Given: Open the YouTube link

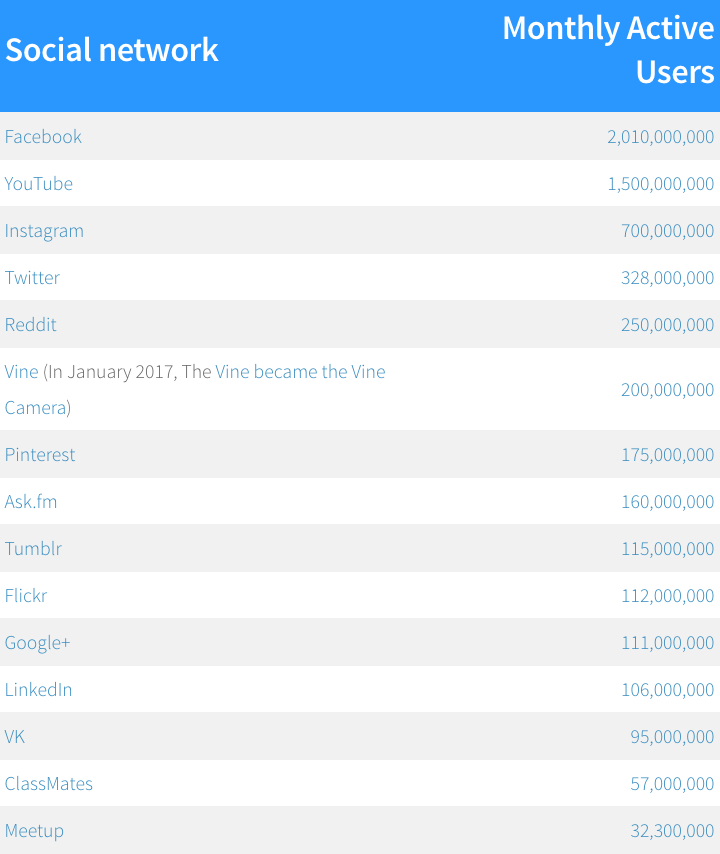Looking at the screenshot, I should click(39, 184).
